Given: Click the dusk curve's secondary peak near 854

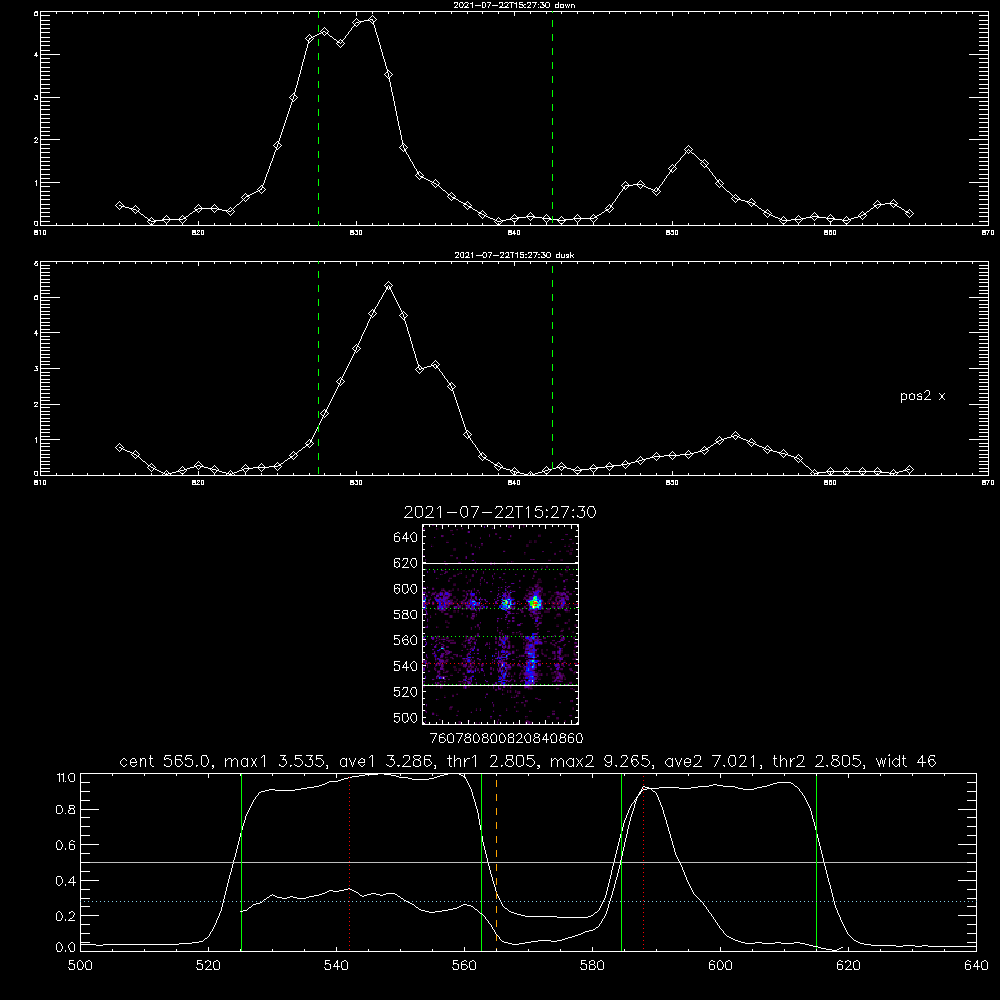Looking at the screenshot, I should [735, 436].
